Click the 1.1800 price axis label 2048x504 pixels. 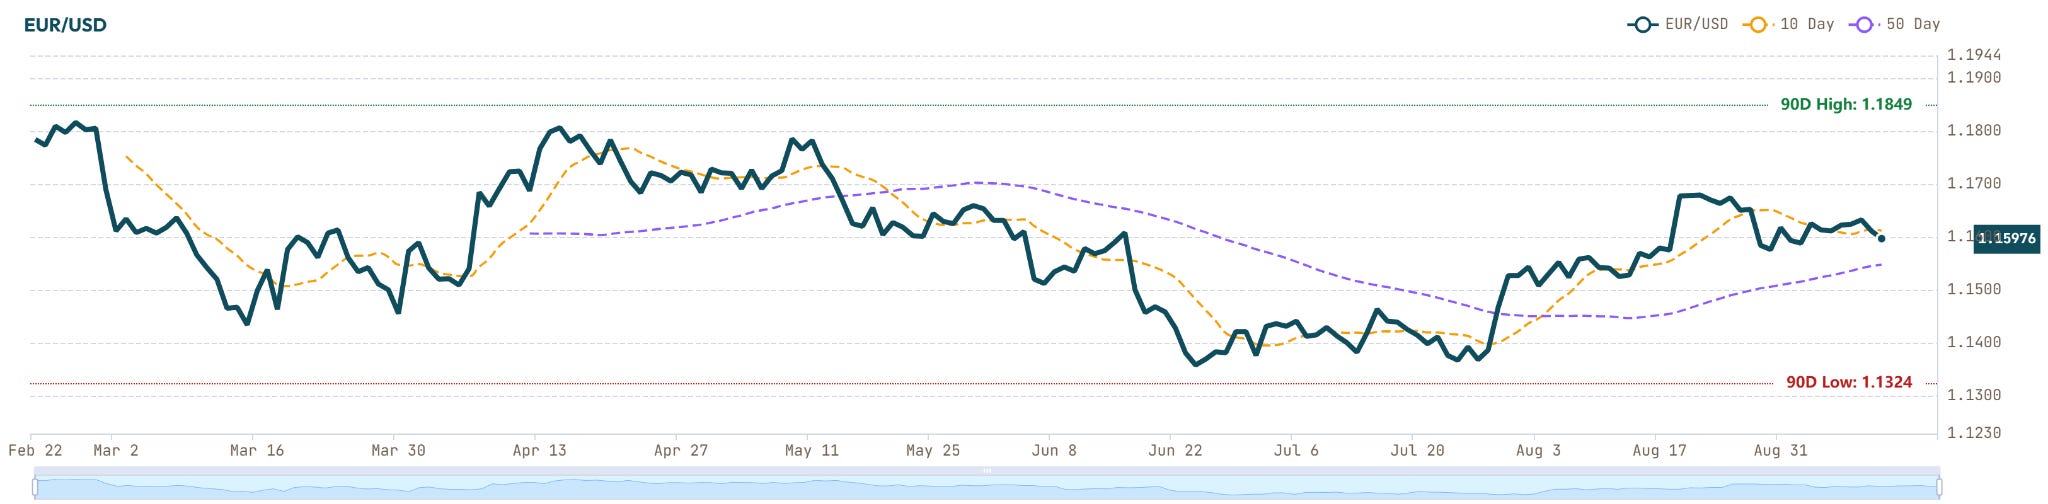click(x=1974, y=131)
